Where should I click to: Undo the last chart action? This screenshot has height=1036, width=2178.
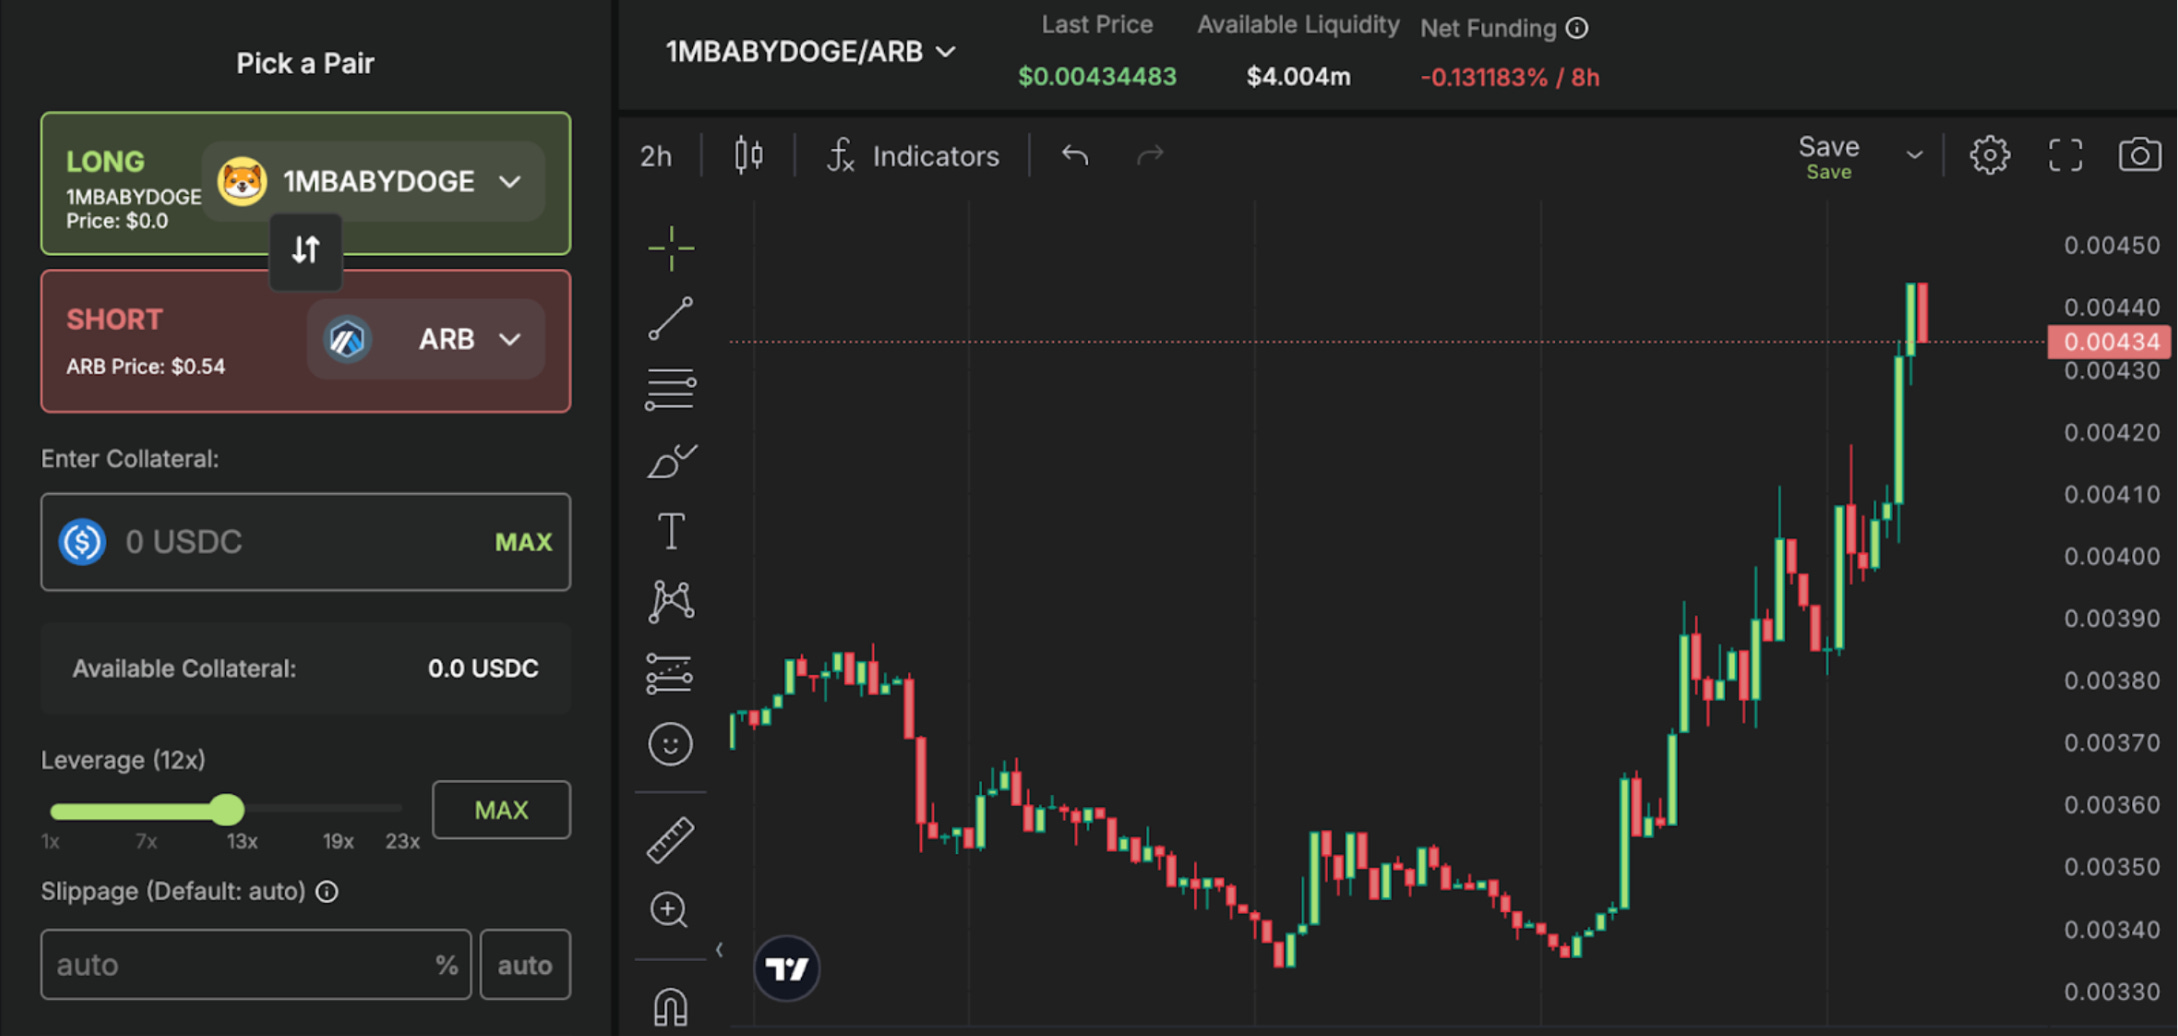(1075, 155)
